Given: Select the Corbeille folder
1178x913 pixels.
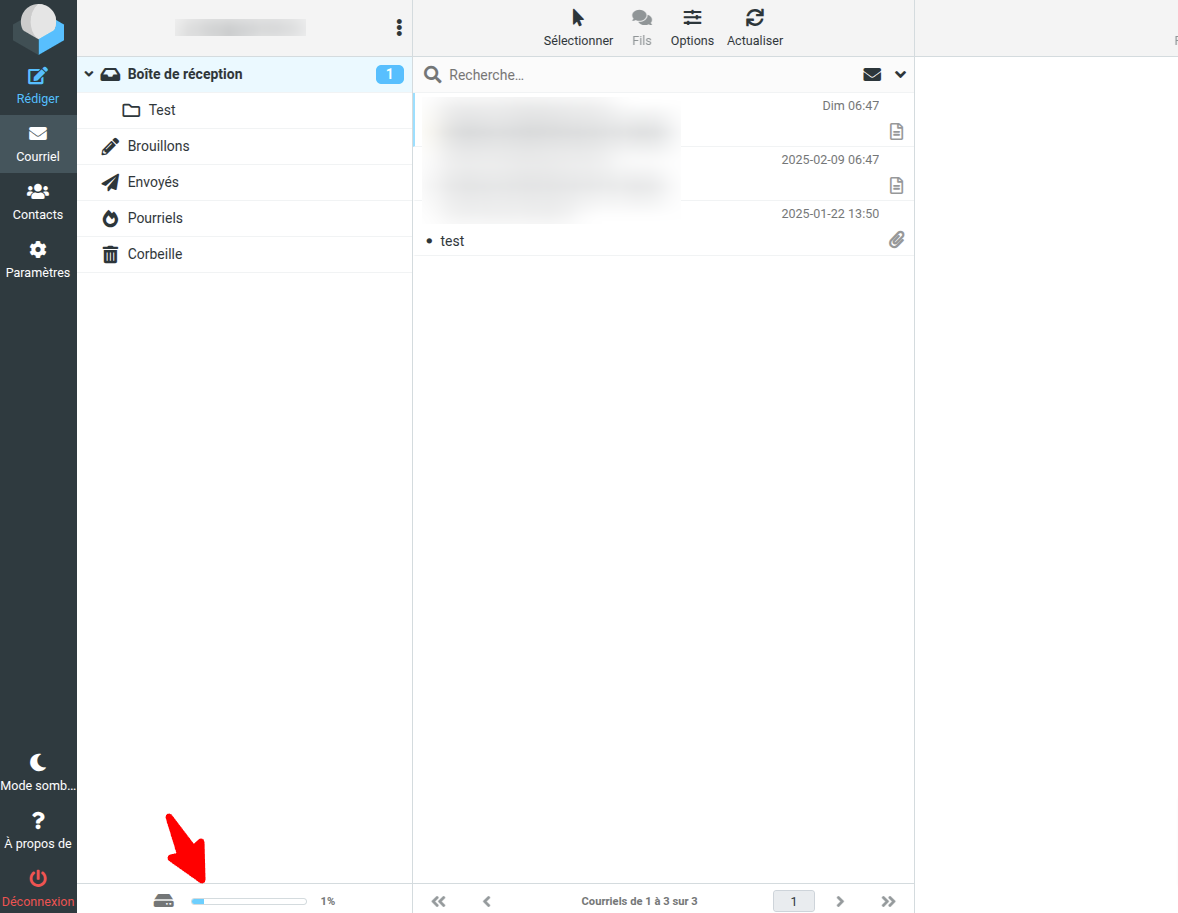Looking at the screenshot, I should (155, 254).
